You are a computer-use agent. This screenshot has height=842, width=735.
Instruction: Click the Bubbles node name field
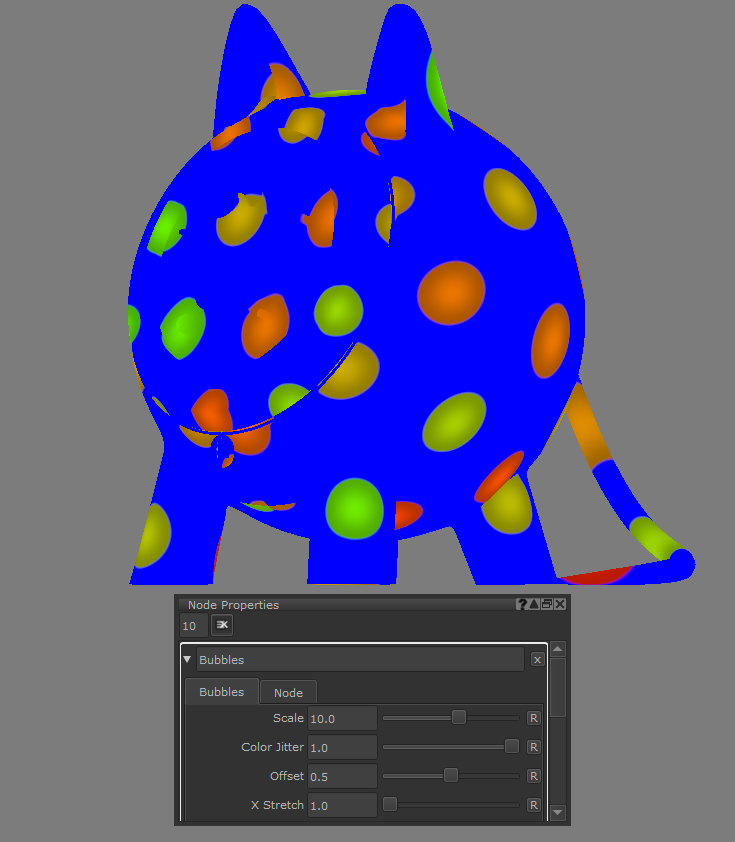[359, 660]
